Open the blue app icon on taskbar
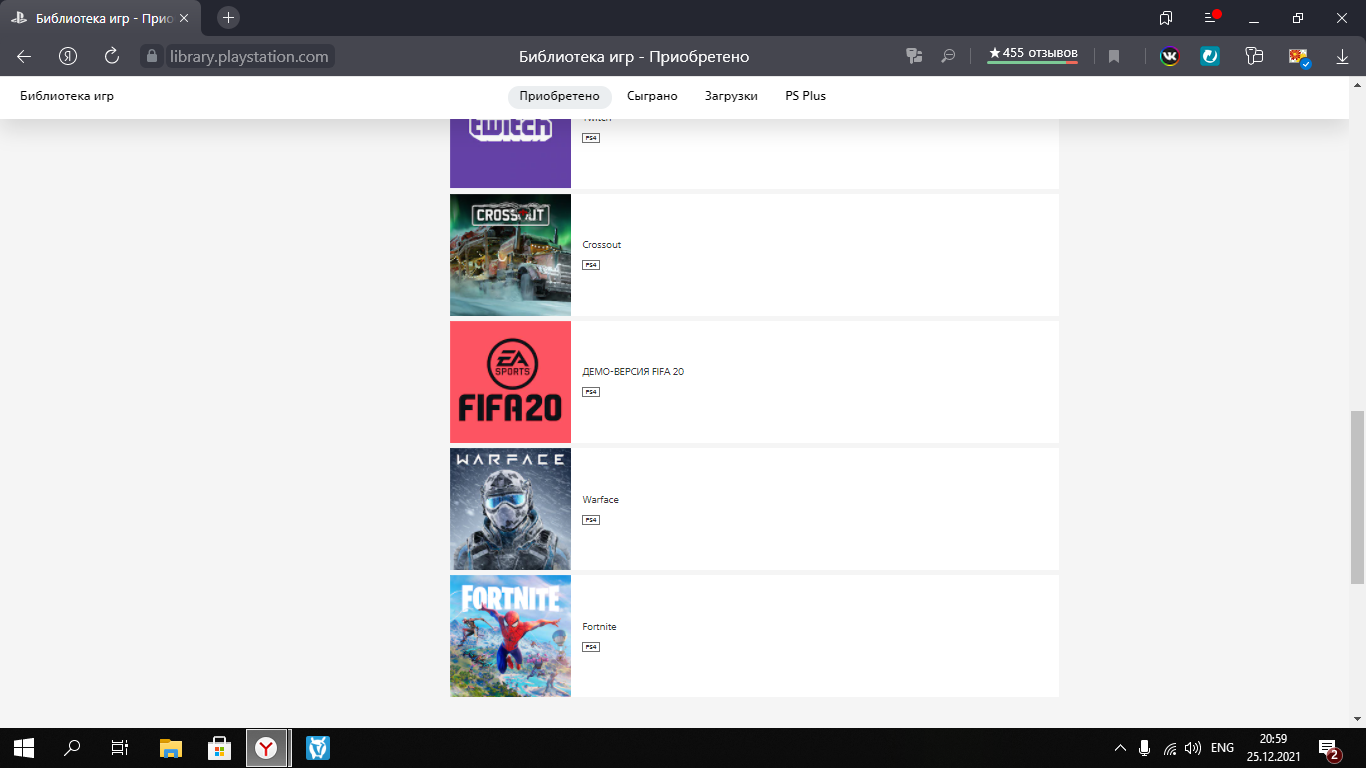Screen dimensions: 1366x768 pyautogui.click(x=317, y=747)
